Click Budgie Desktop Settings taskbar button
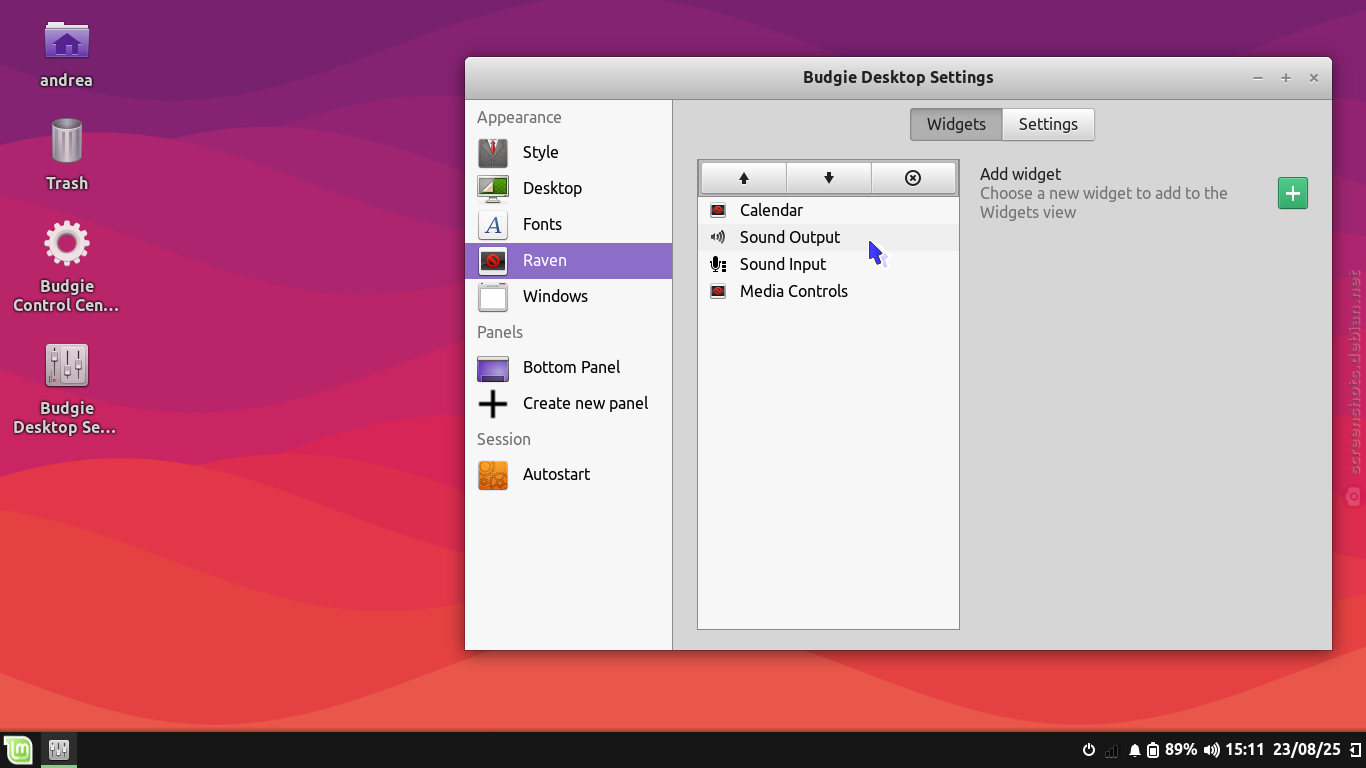Screen dimensions: 1366x768 tap(58, 750)
